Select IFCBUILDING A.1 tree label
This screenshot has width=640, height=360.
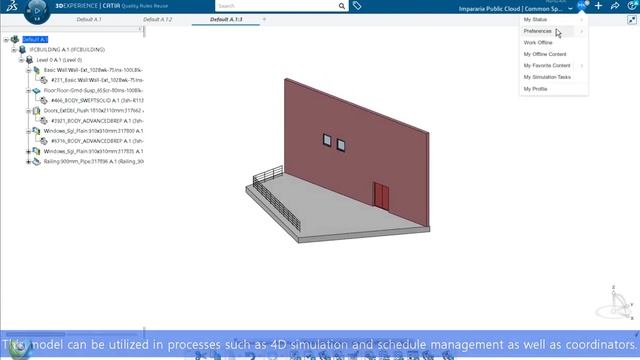pyautogui.click(x=67, y=49)
